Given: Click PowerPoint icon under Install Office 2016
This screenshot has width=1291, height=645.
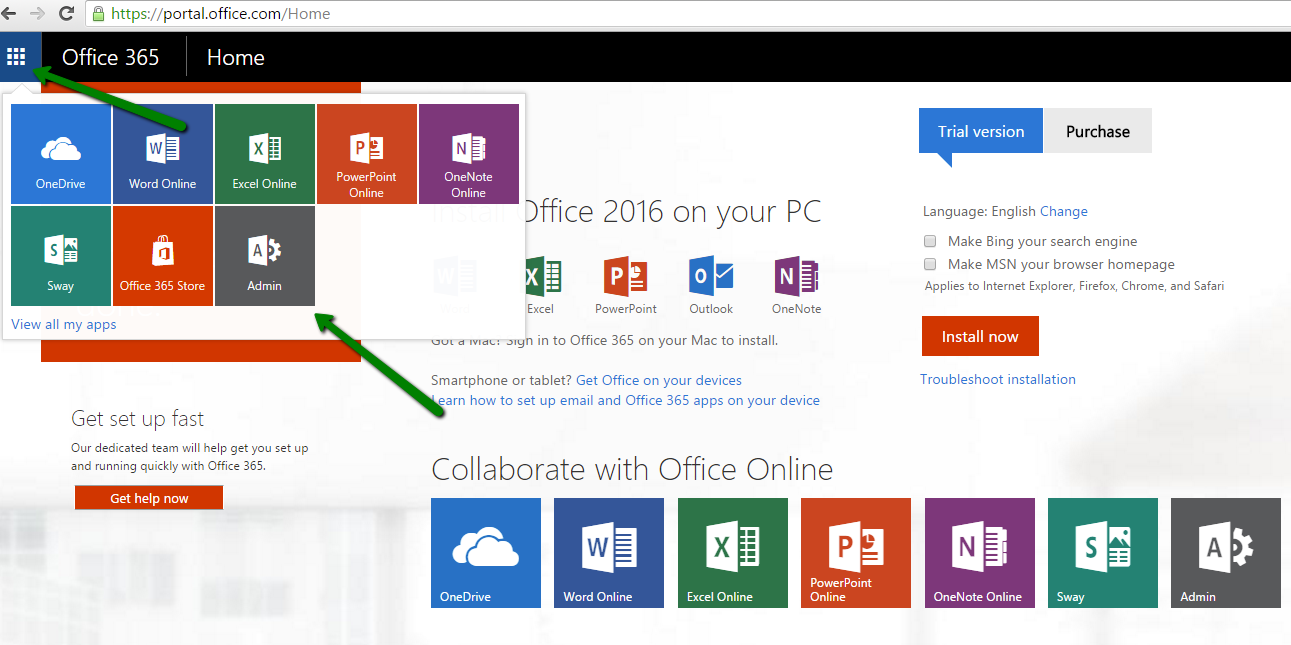Looking at the screenshot, I should click(x=626, y=275).
